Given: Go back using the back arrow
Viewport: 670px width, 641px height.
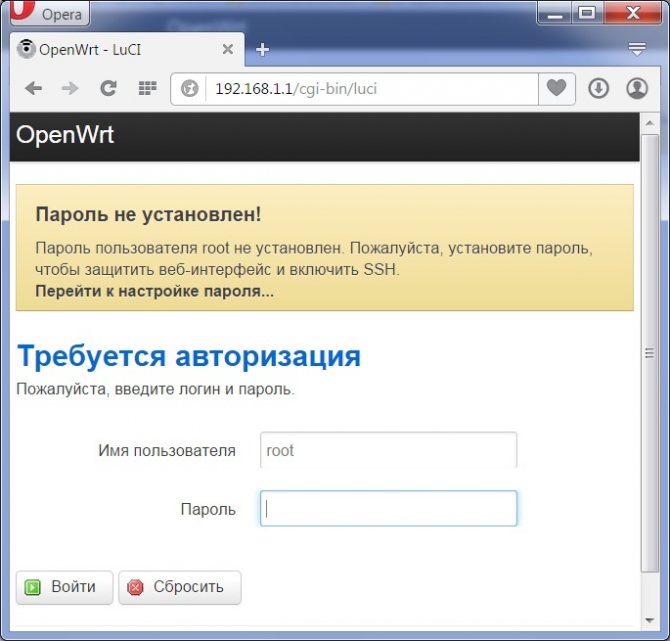Looking at the screenshot, I should click(x=33, y=88).
